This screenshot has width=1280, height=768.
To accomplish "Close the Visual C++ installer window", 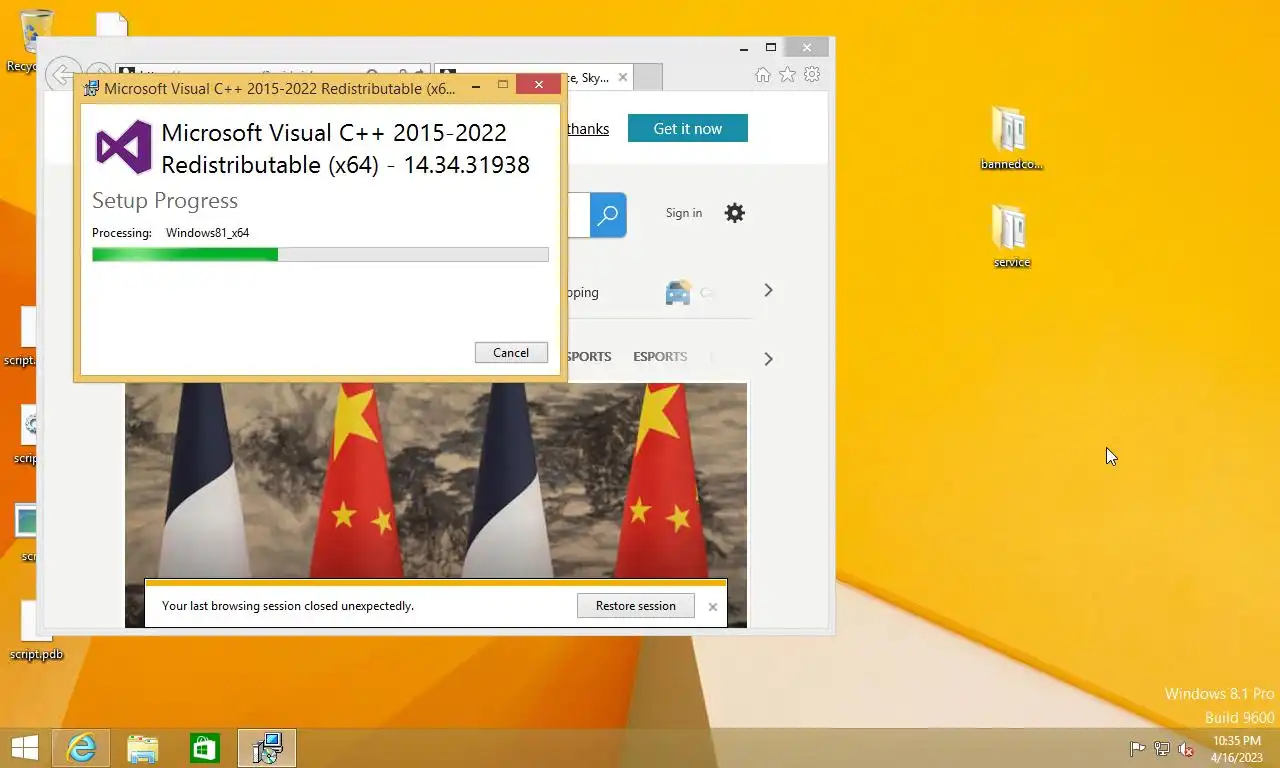I will coord(539,85).
